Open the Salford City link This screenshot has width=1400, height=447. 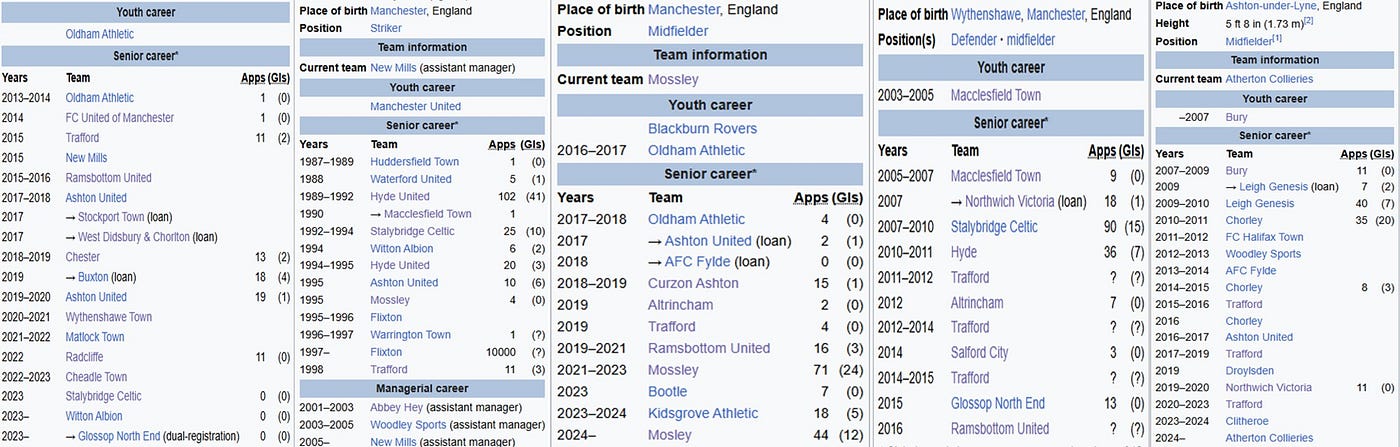point(979,352)
